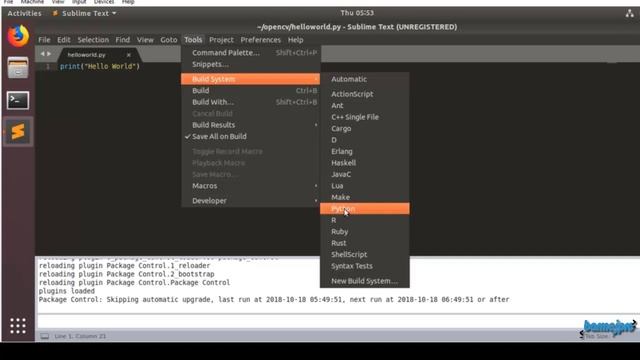
Task: Select Erlang build system
Action: click(364, 151)
